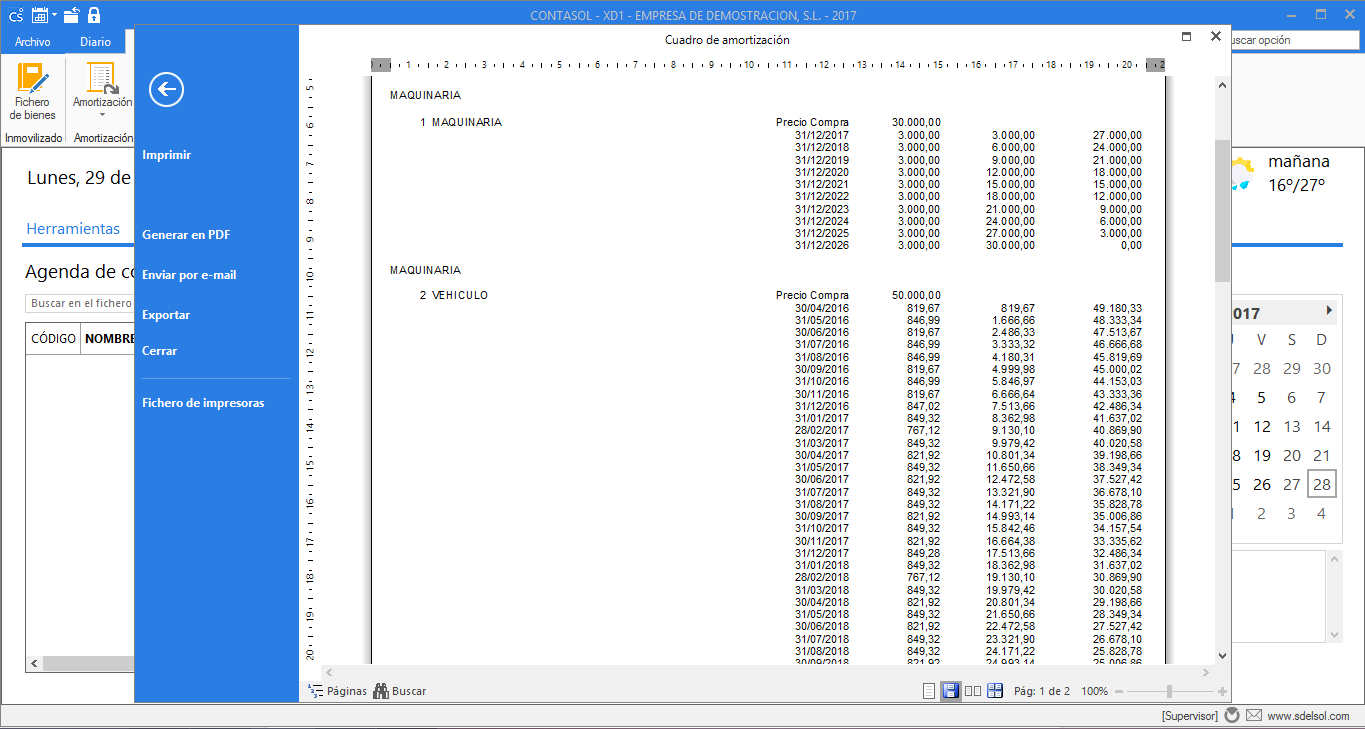Click the Amortización ribbon icon

pos(102,79)
